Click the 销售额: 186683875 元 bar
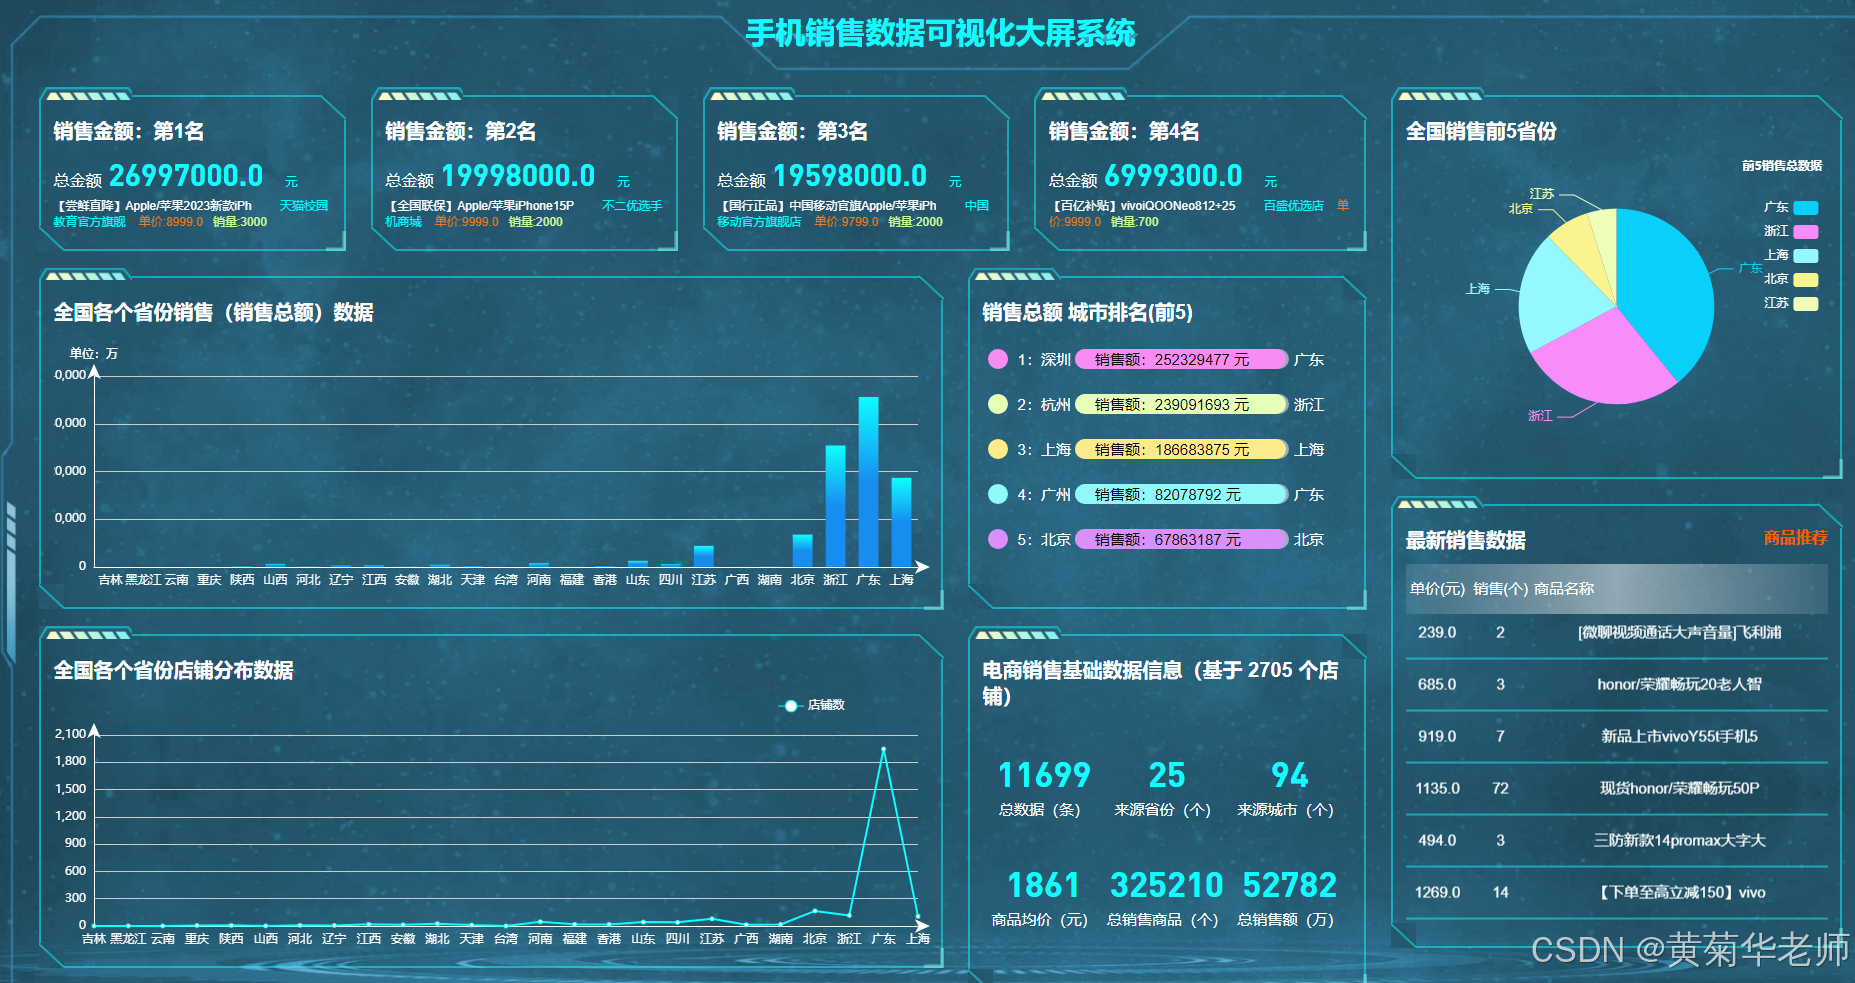Image resolution: width=1855 pixels, height=983 pixels. click(x=1181, y=449)
